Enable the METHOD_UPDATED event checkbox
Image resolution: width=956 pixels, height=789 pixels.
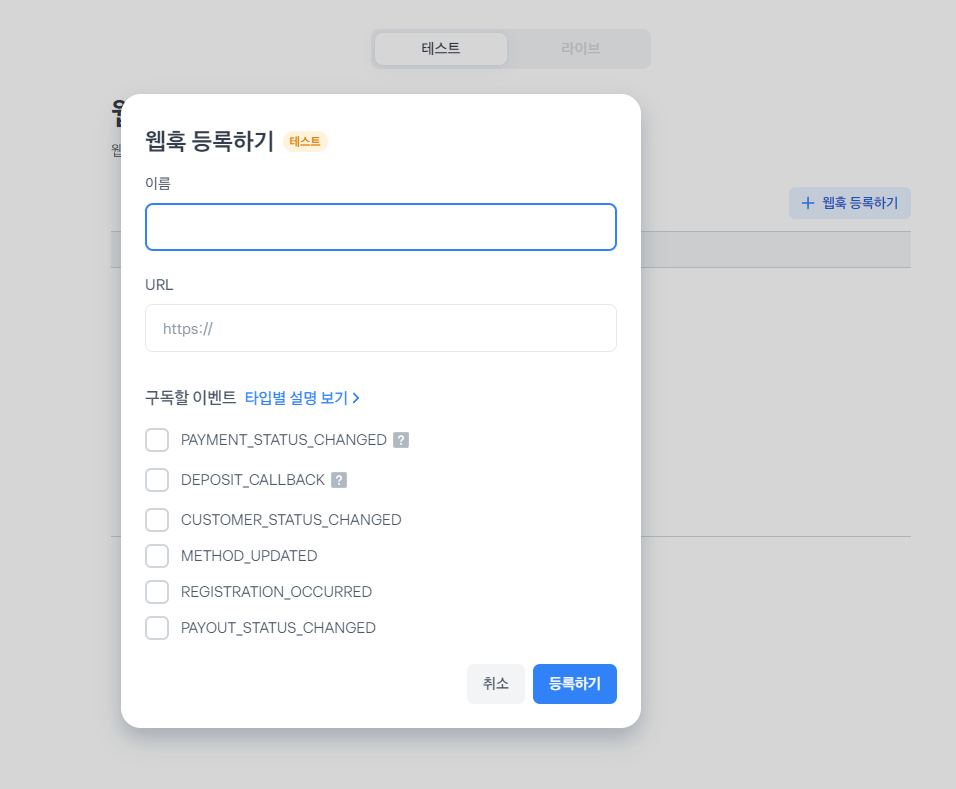tap(157, 556)
